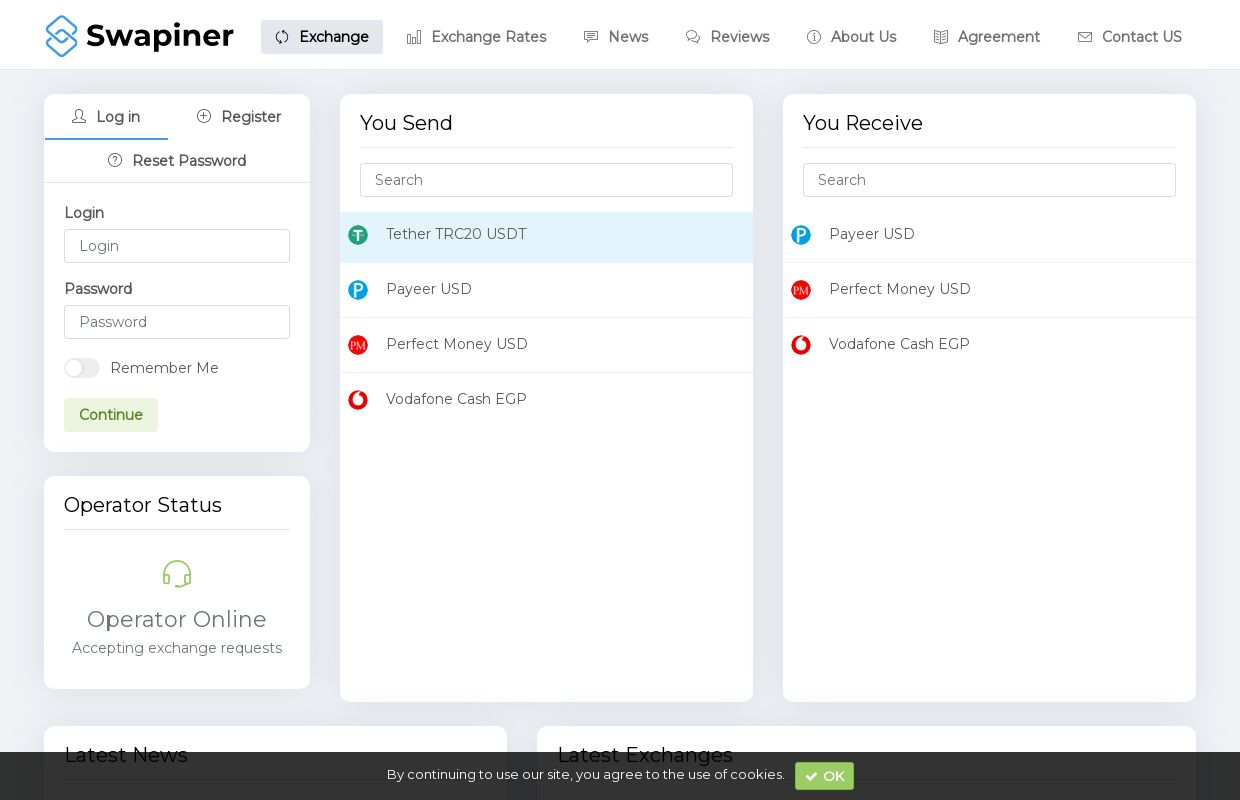Select Payeer USD under You Receive
Image resolution: width=1240 pixels, height=800 pixels.
989,235
